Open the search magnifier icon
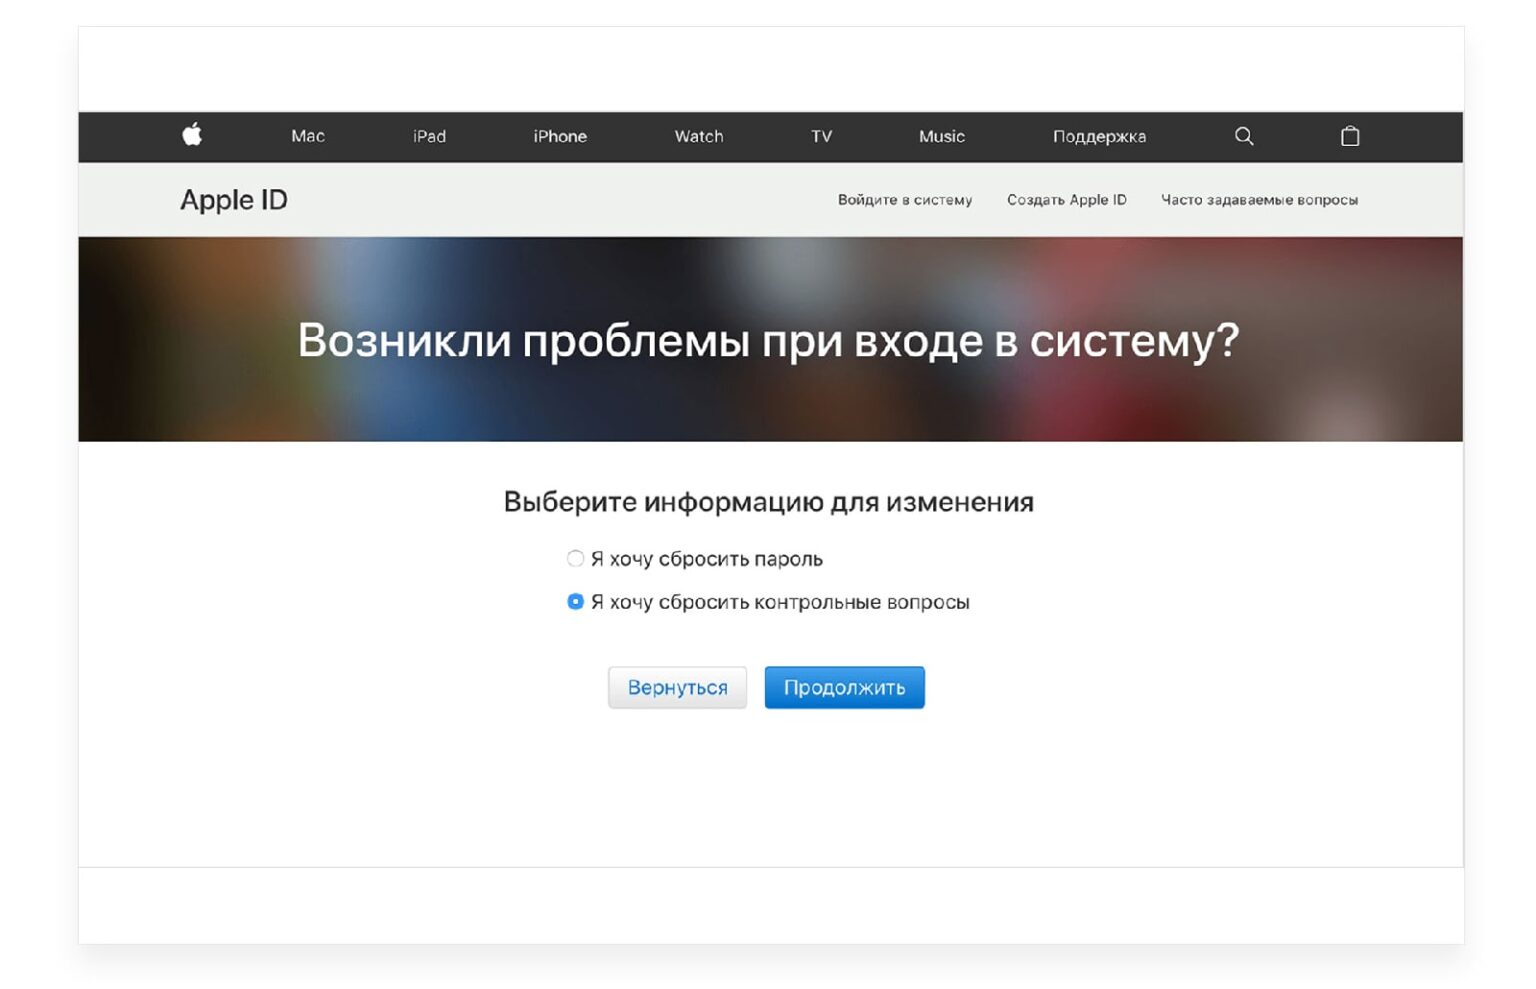1536x989 pixels. (1243, 136)
